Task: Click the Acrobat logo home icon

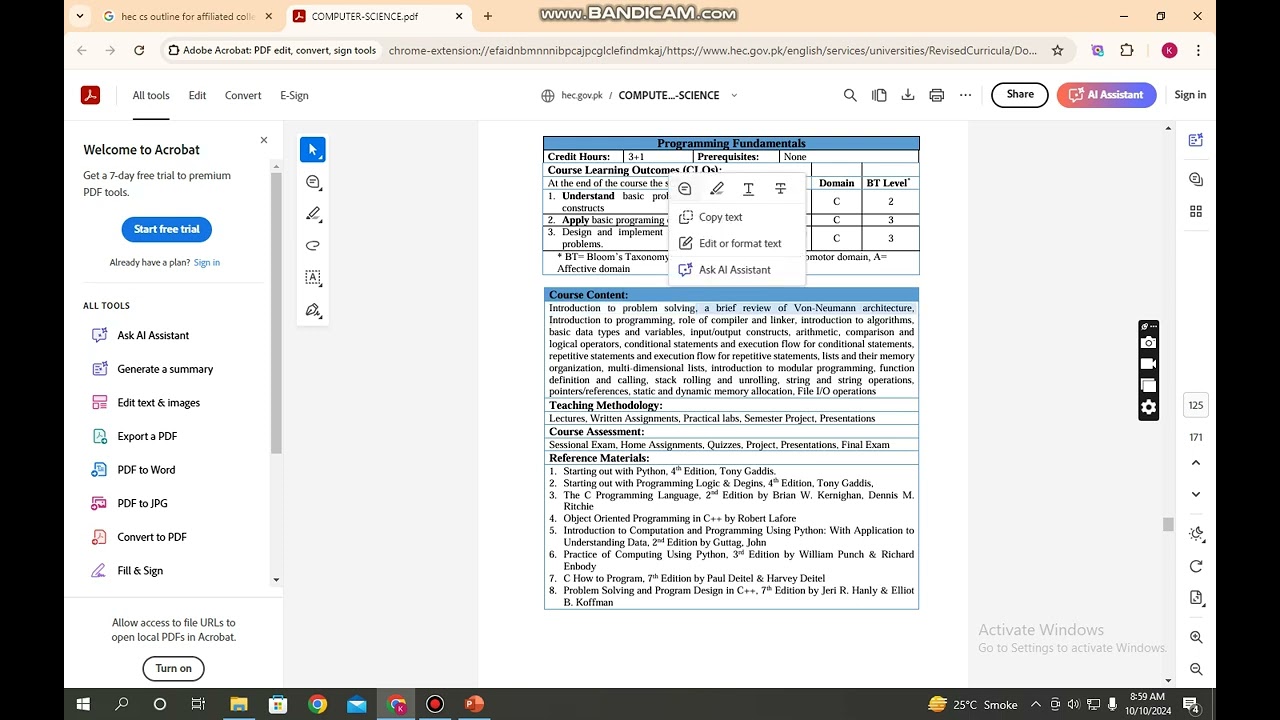Action: [90, 95]
